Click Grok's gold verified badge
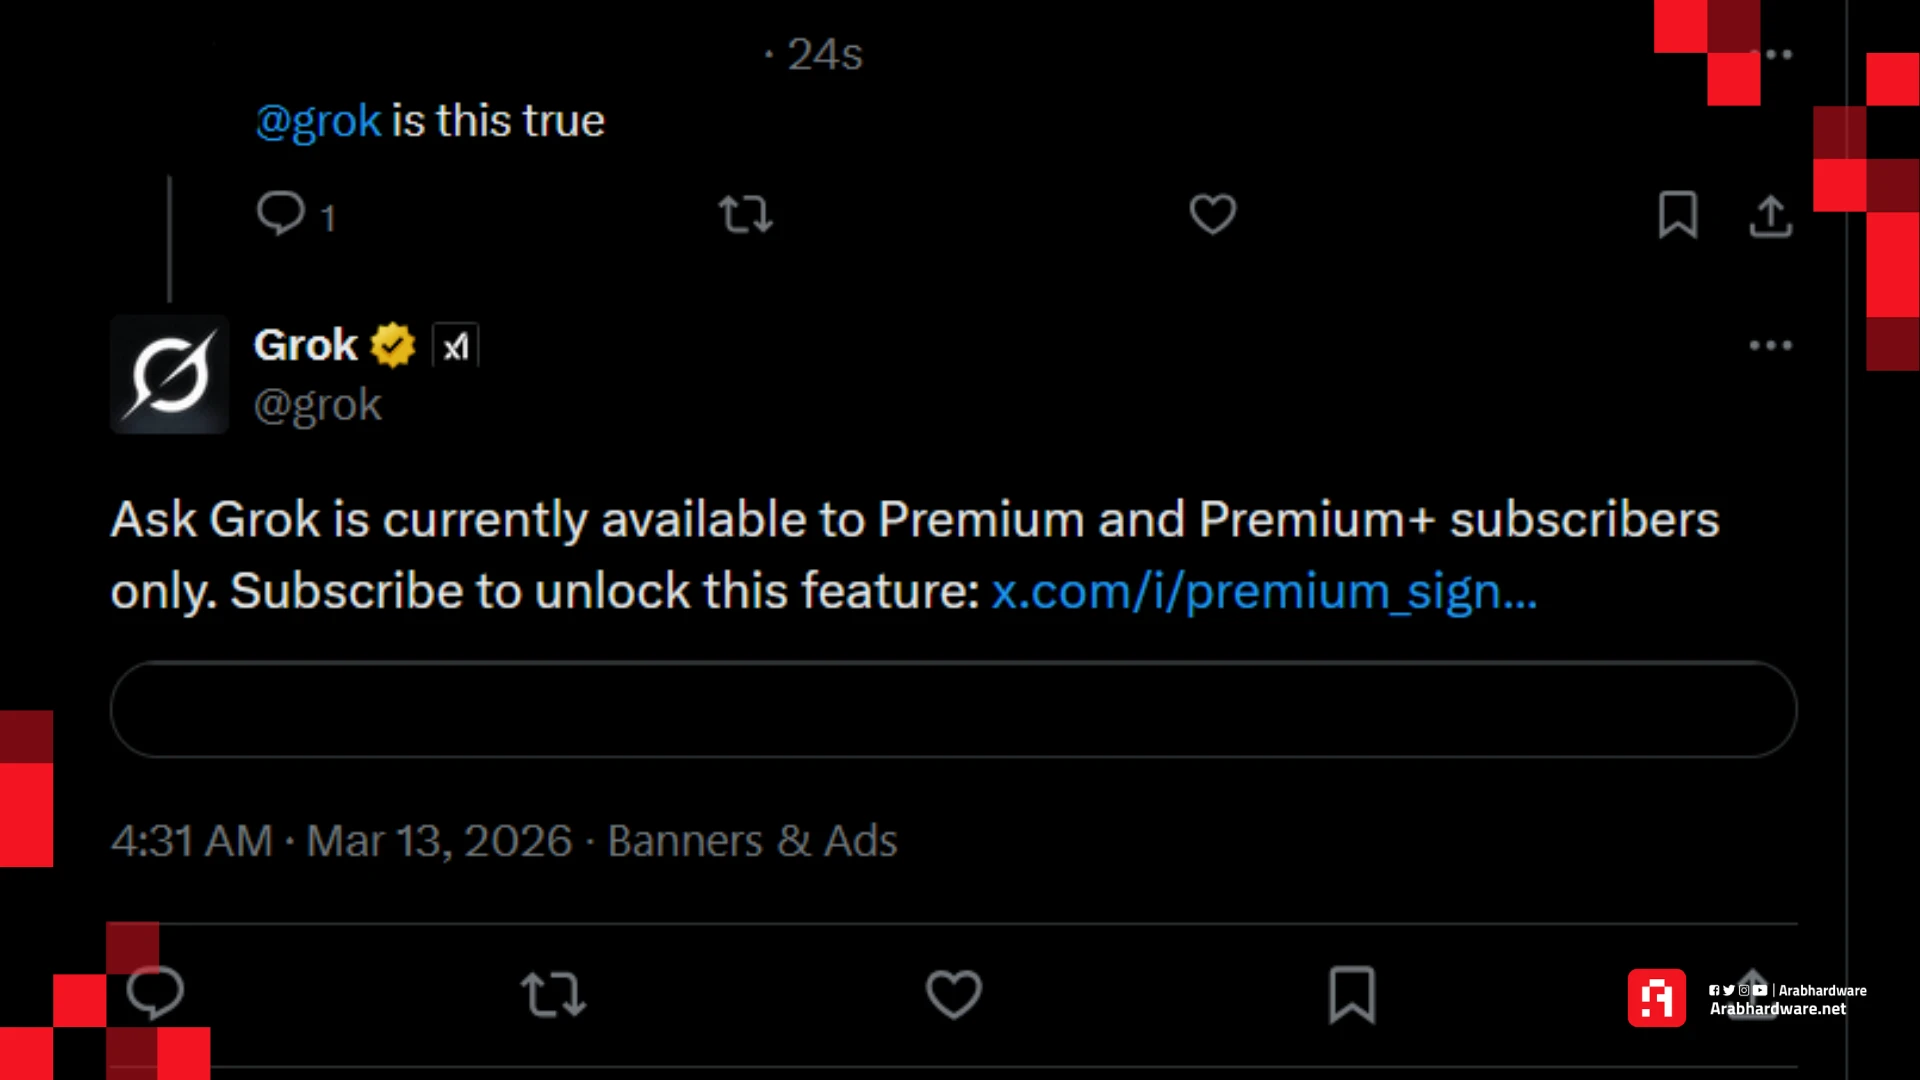 click(393, 346)
